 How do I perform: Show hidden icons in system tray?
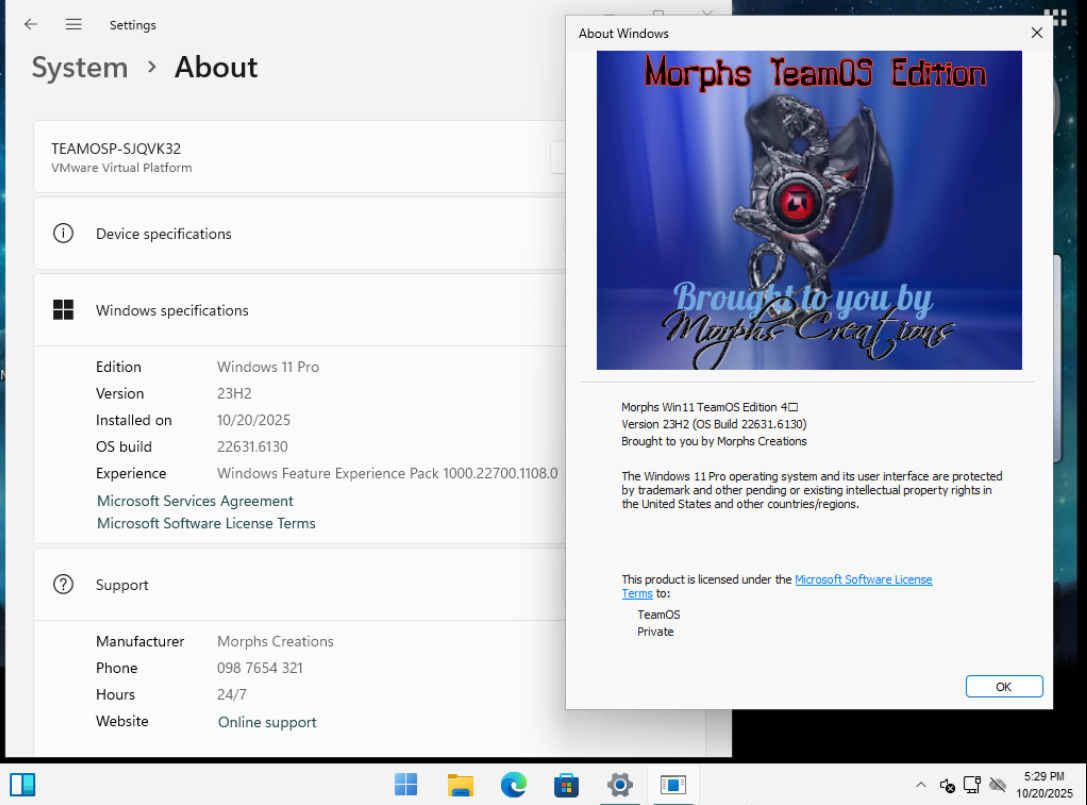pyautogui.click(x=920, y=785)
